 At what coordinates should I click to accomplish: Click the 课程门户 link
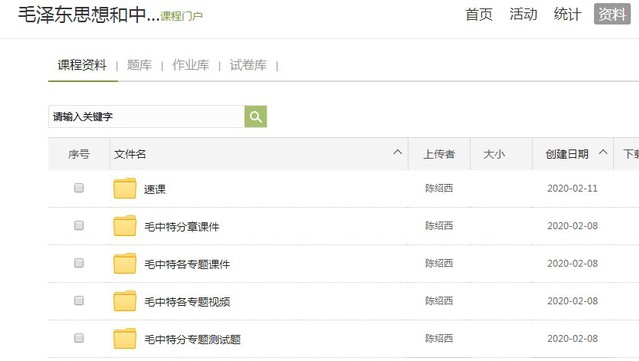pos(181,16)
